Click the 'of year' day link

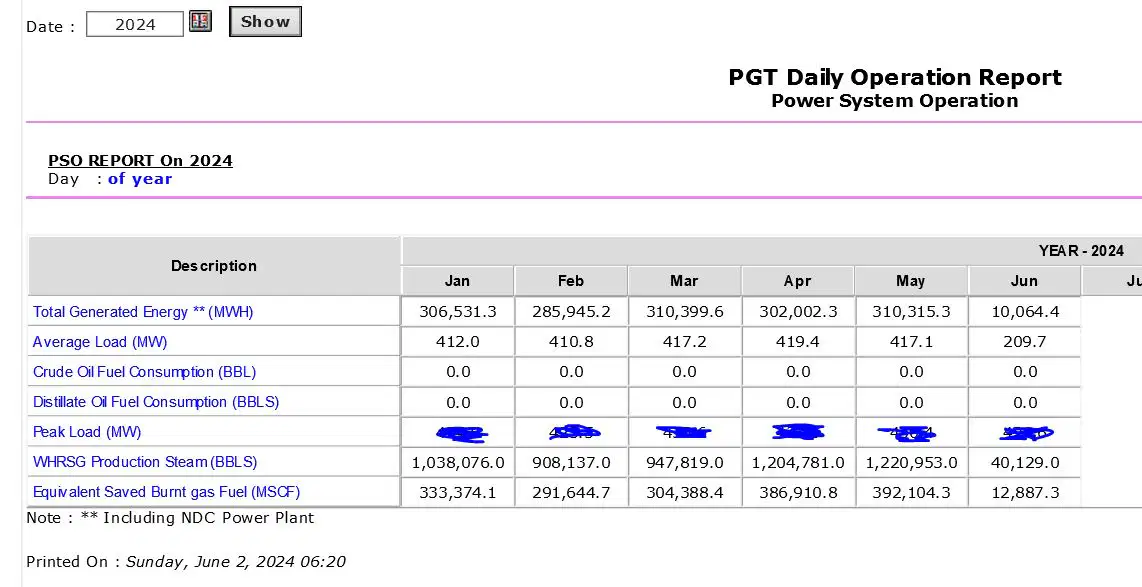click(x=140, y=179)
